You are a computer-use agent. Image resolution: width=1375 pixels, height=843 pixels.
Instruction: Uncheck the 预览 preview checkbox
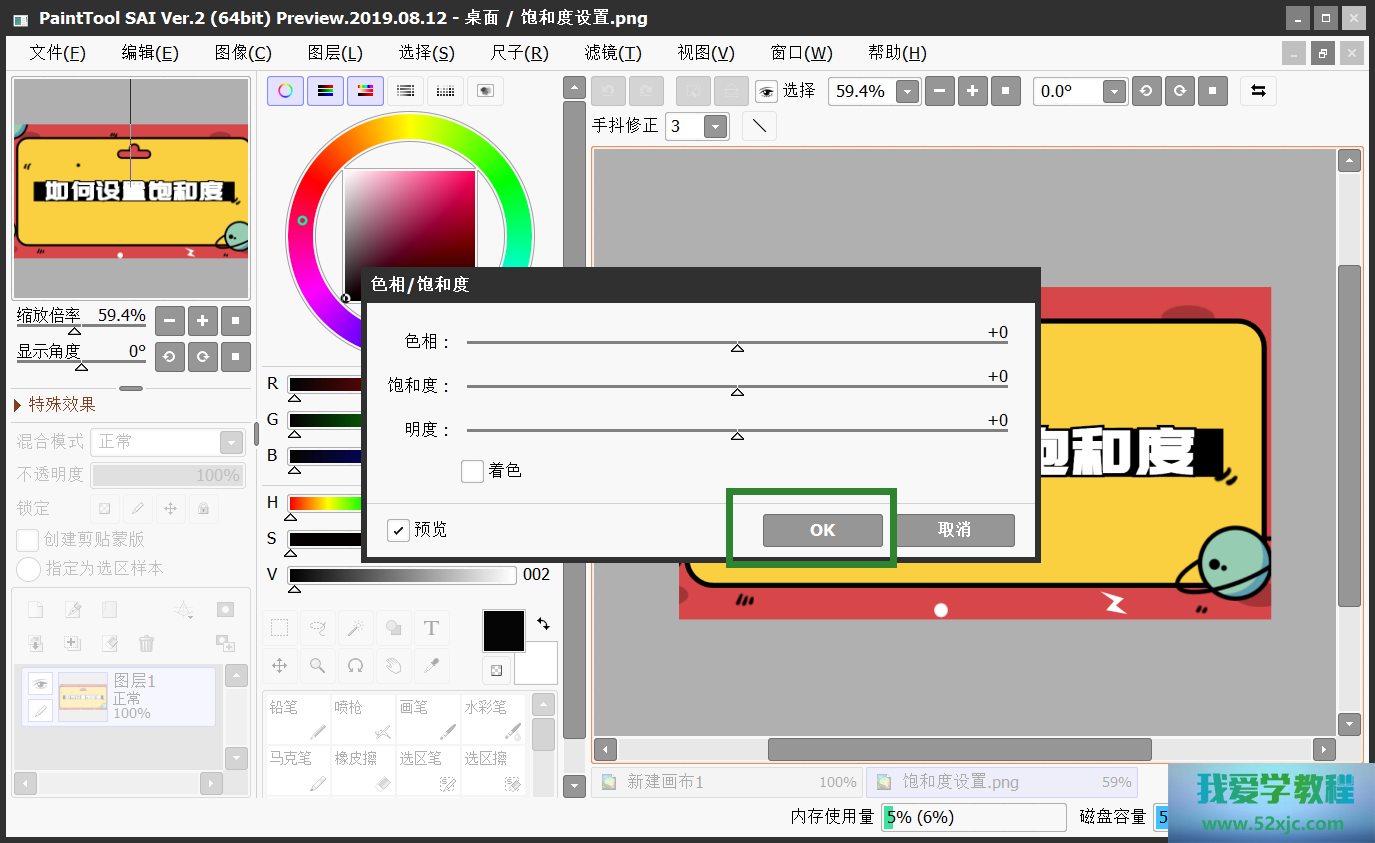point(398,530)
